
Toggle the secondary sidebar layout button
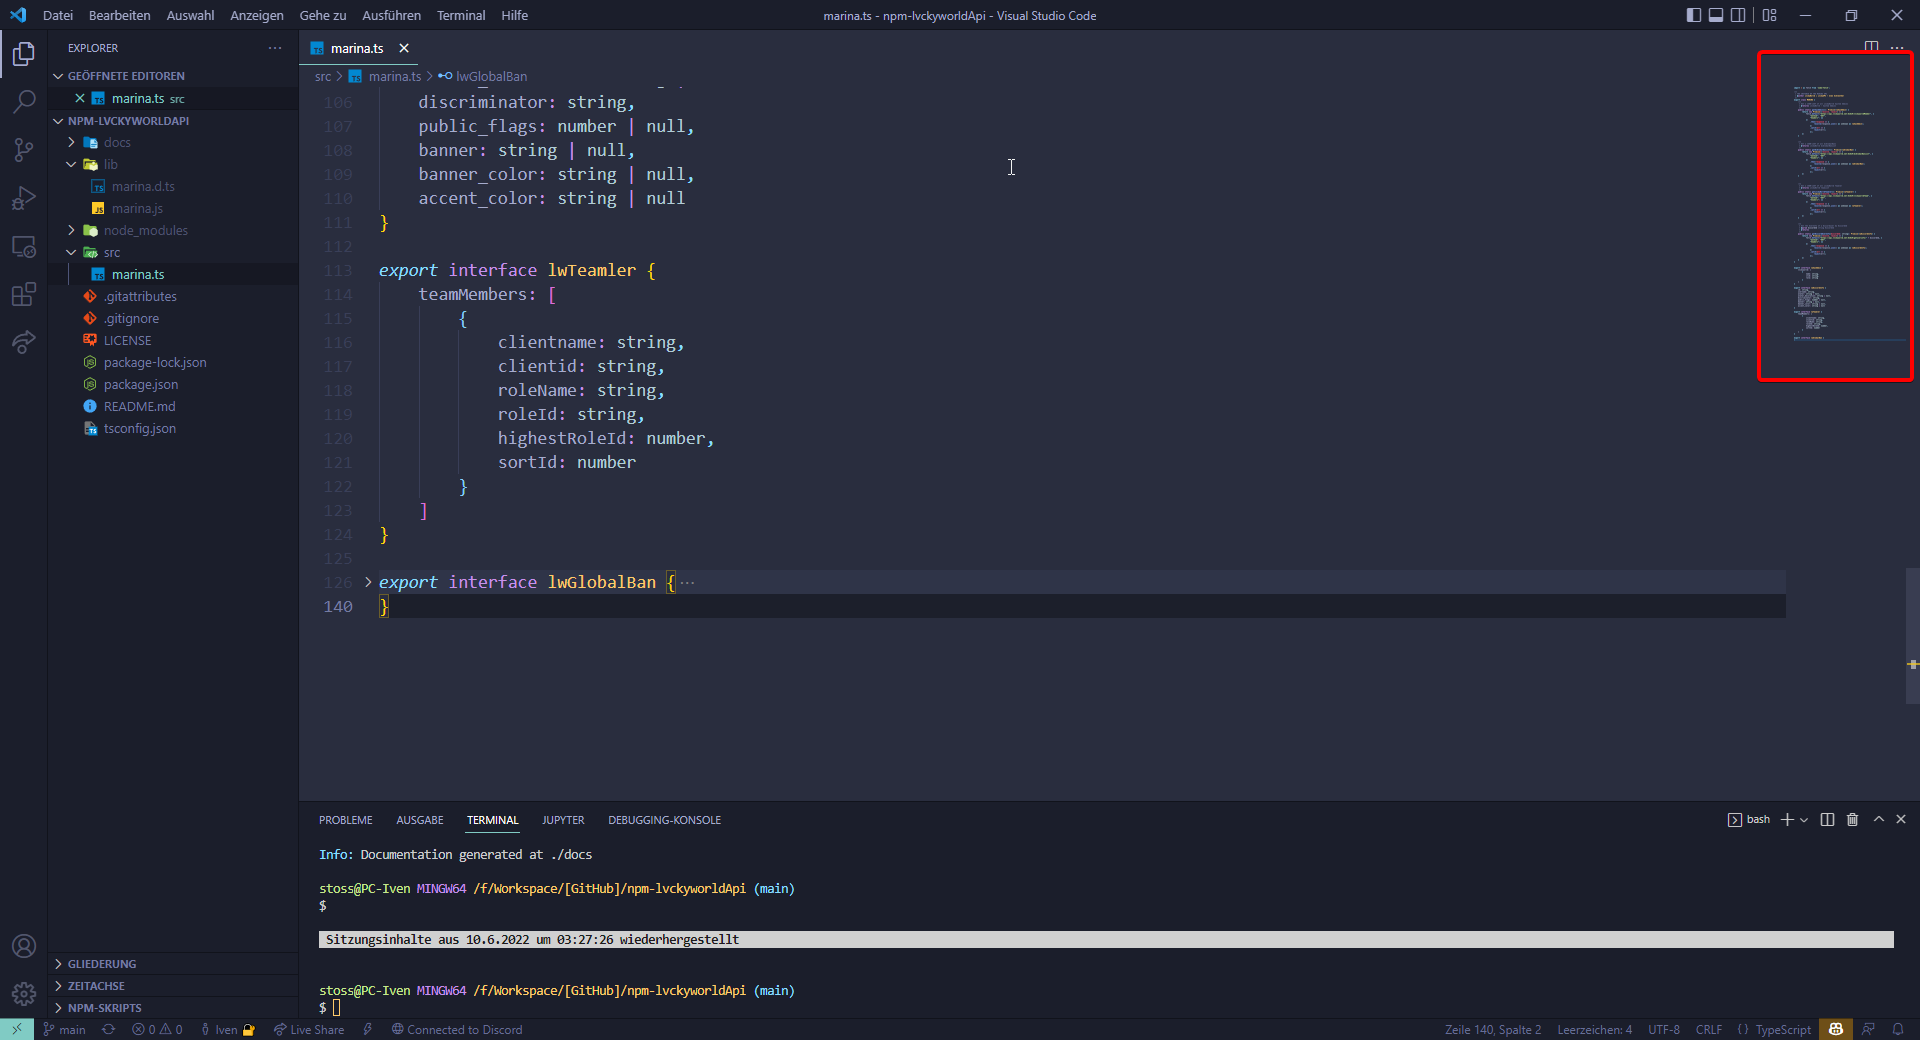pyautogui.click(x=1739, y=15)
